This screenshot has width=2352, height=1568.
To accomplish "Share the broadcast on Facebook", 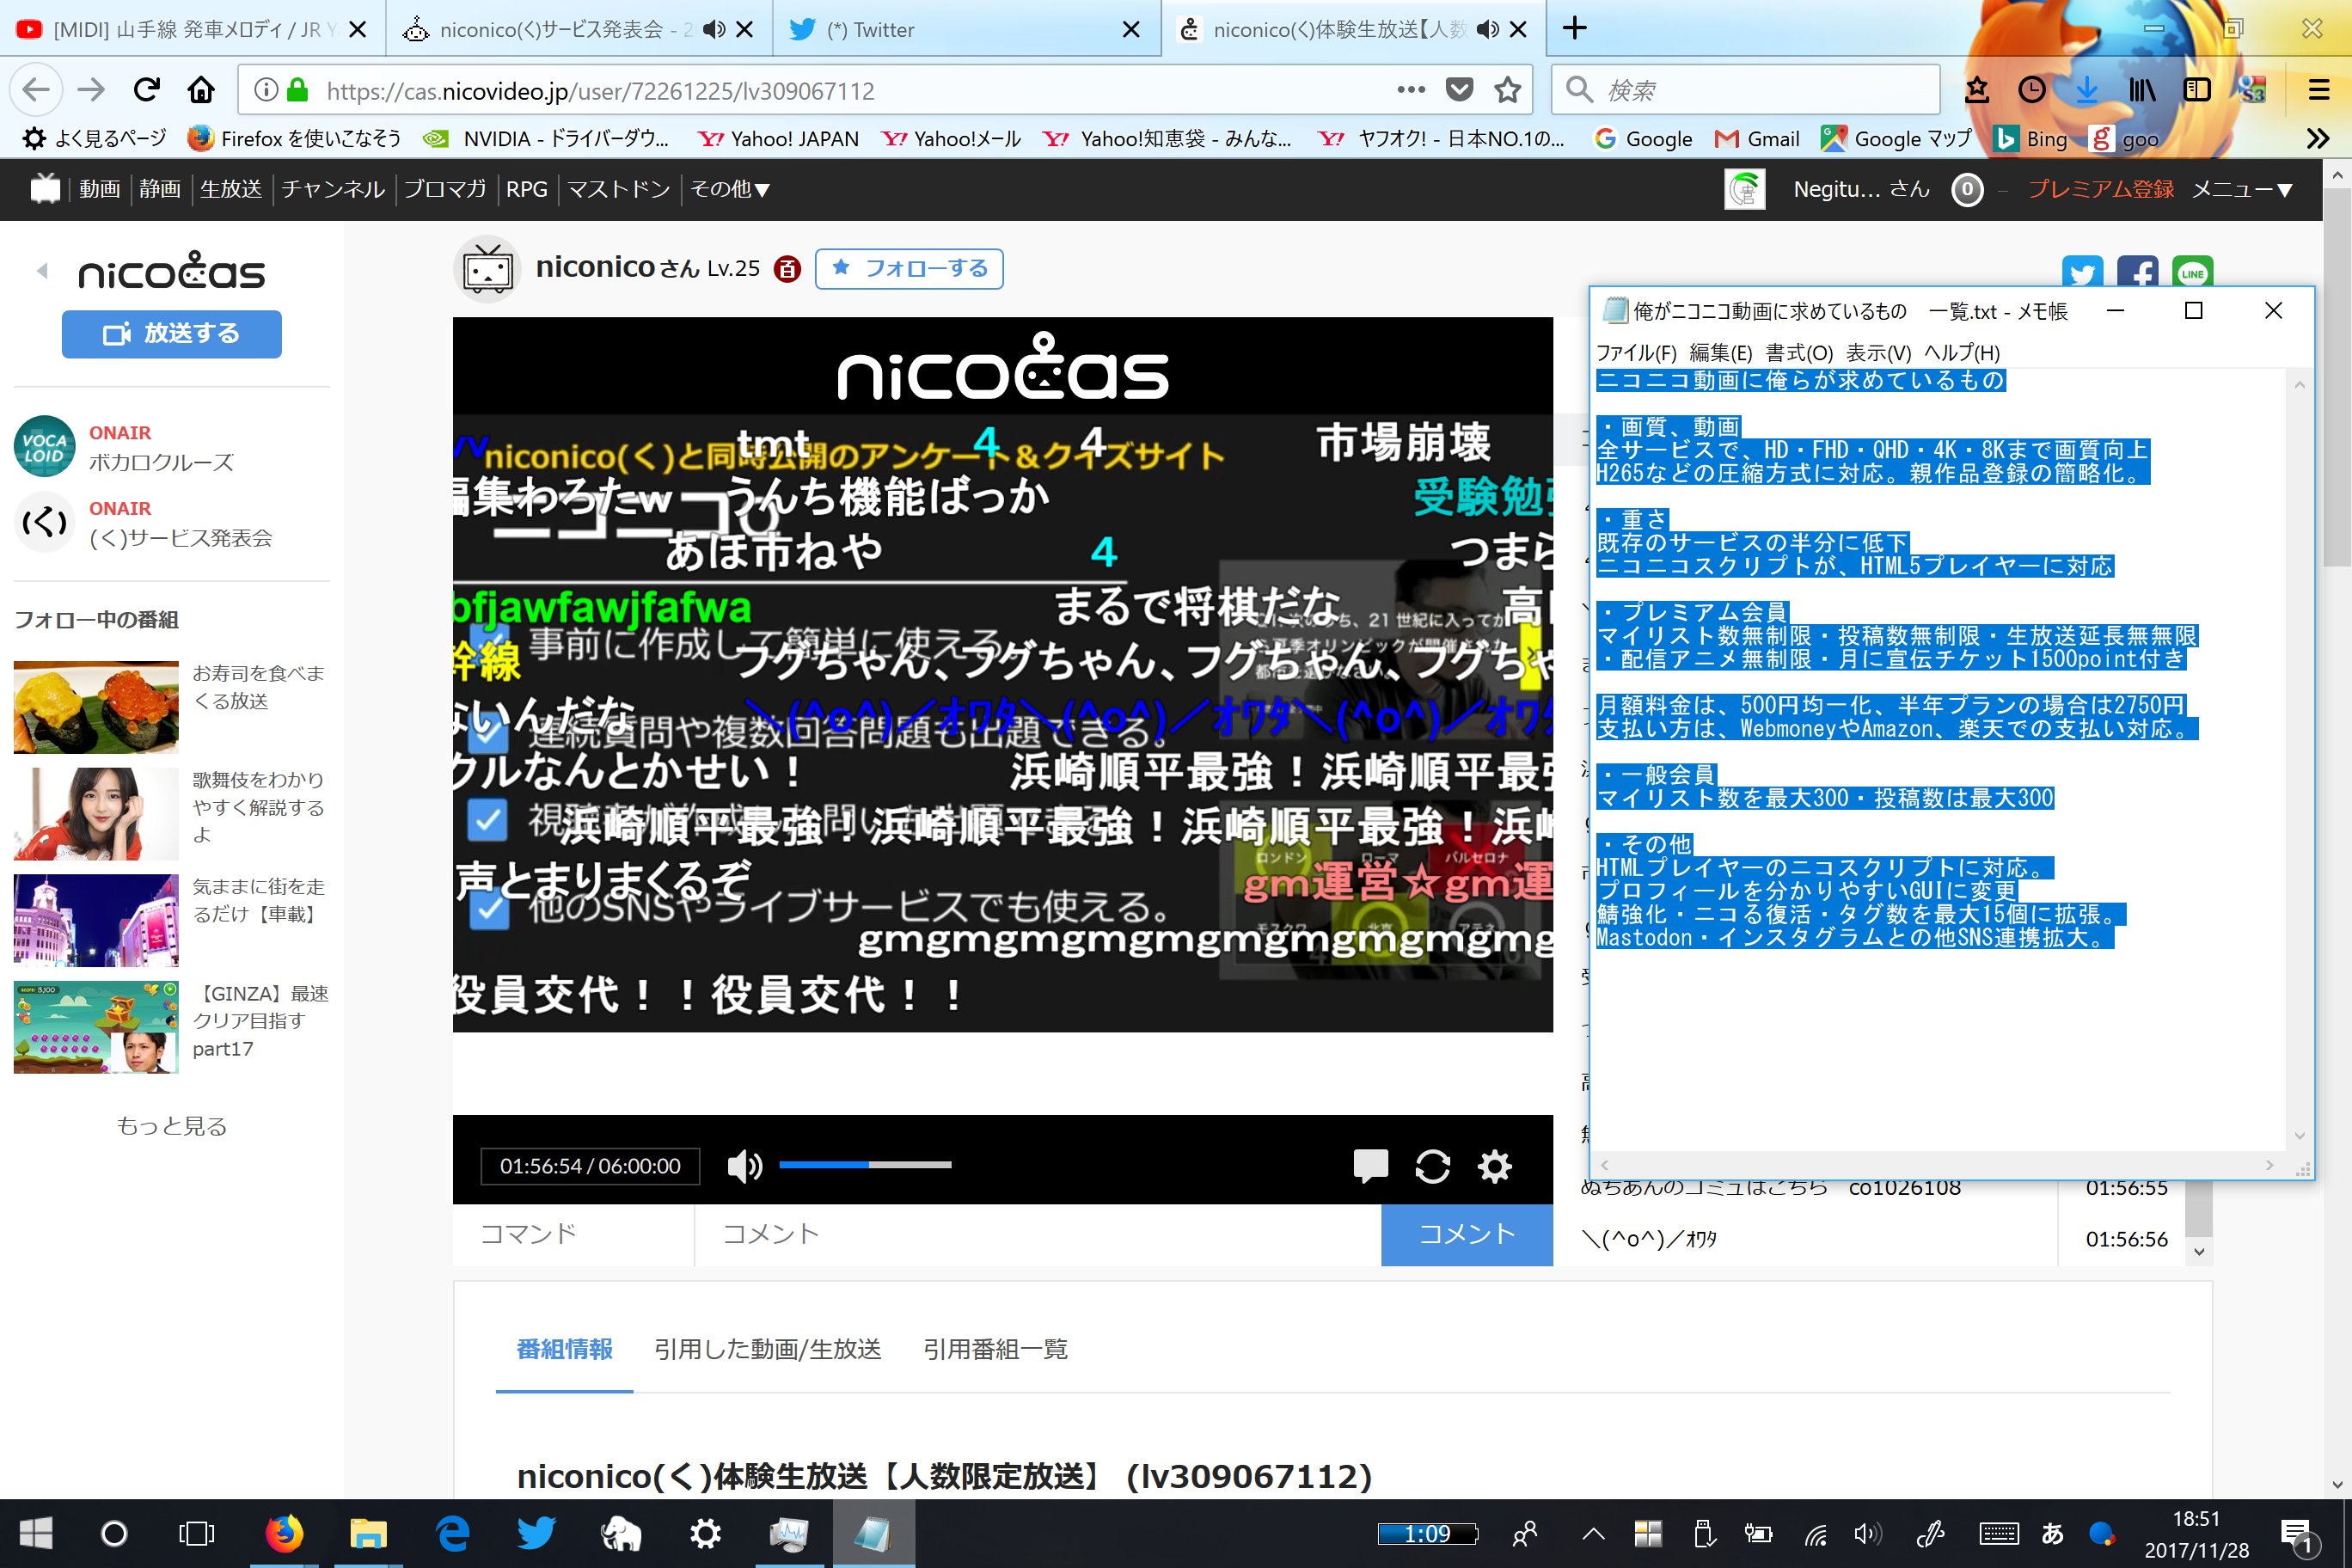I will [x=2137, y=272].
